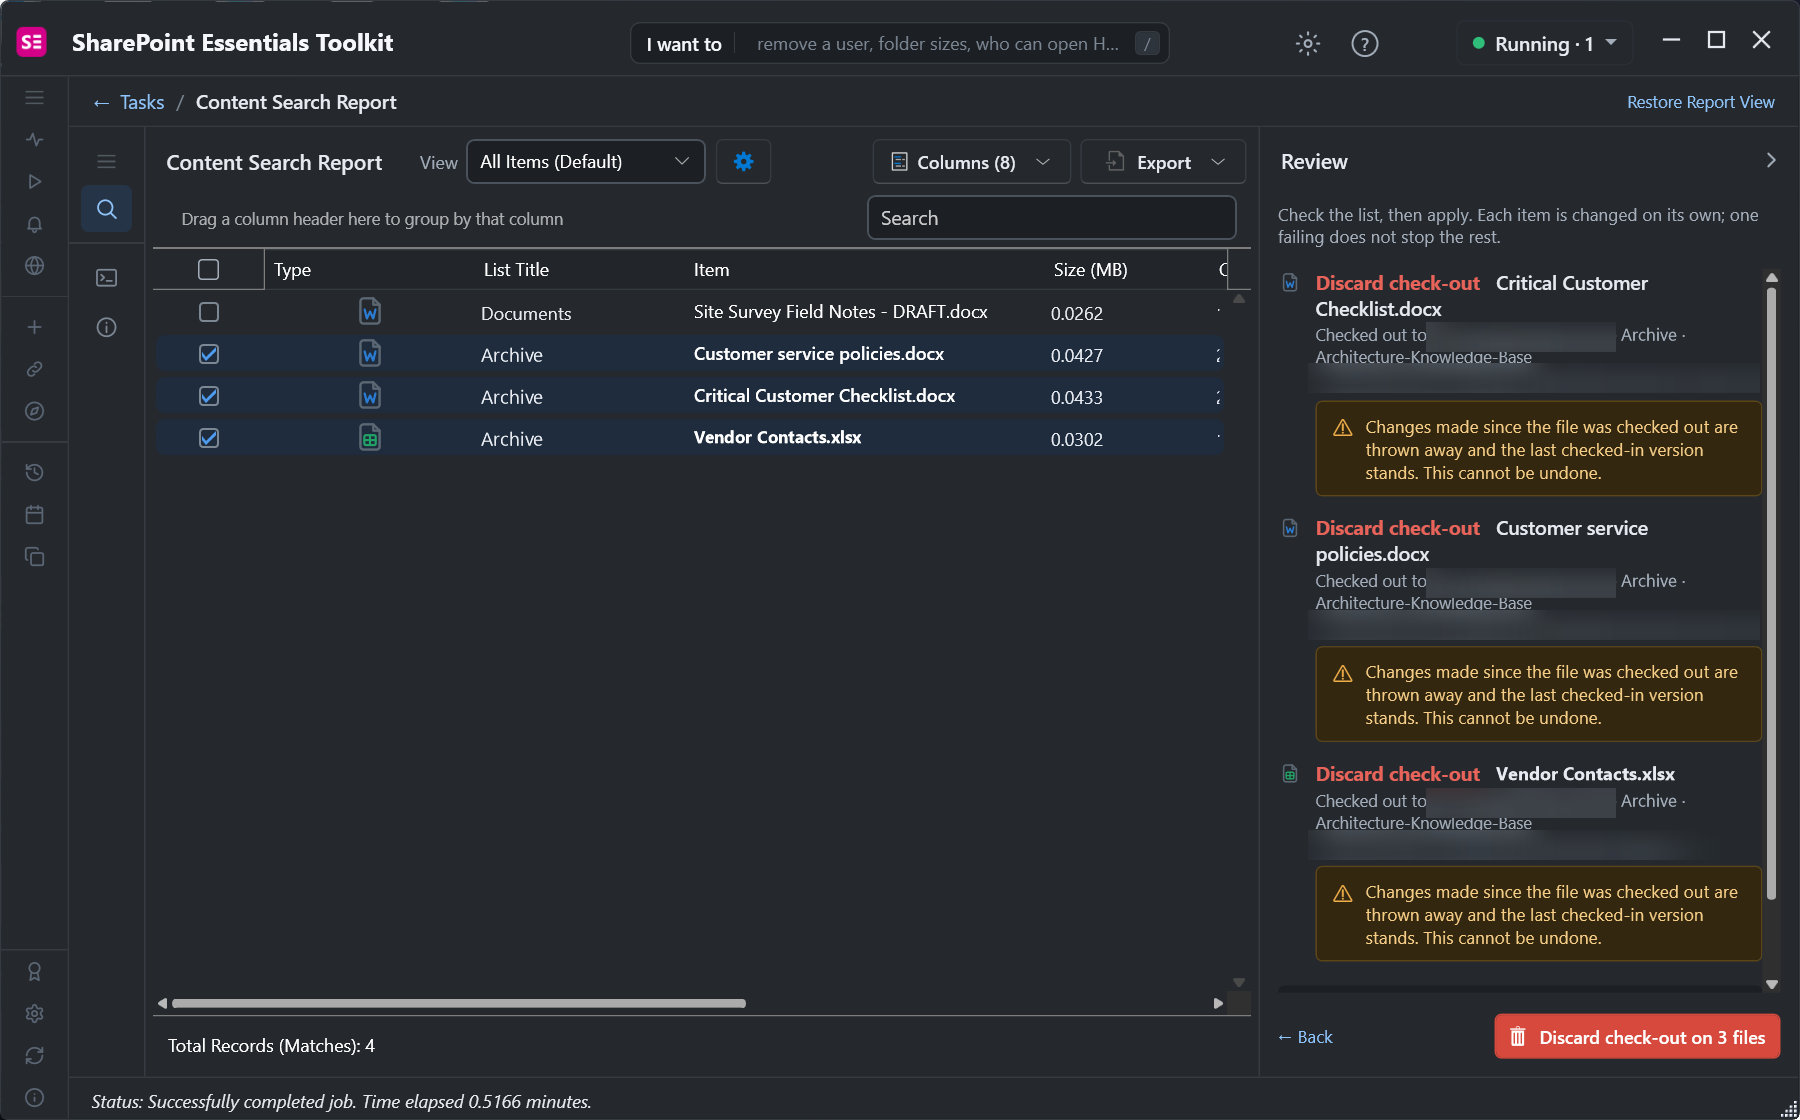Click the copy pages icon in sidebar
Screen dimensions: 1800x1120
pyautogui.click(x=35, y=556)
